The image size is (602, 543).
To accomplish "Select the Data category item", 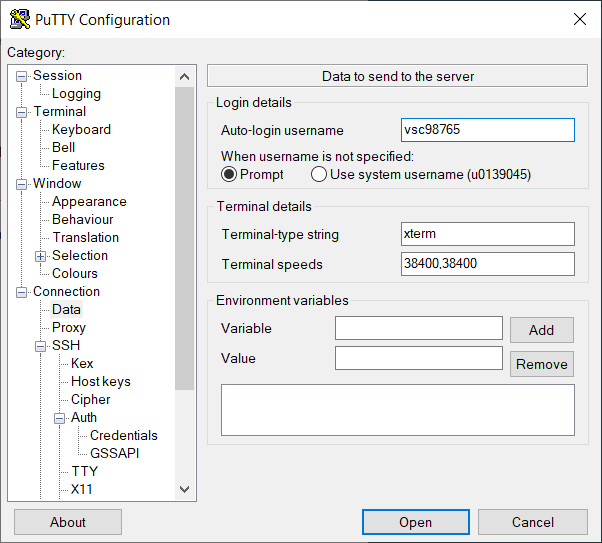I will click(66, 310).
